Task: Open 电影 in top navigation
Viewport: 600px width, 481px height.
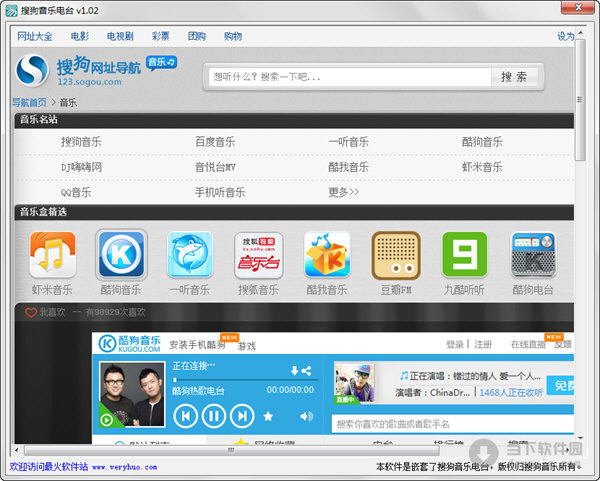Action: (80, 36)
